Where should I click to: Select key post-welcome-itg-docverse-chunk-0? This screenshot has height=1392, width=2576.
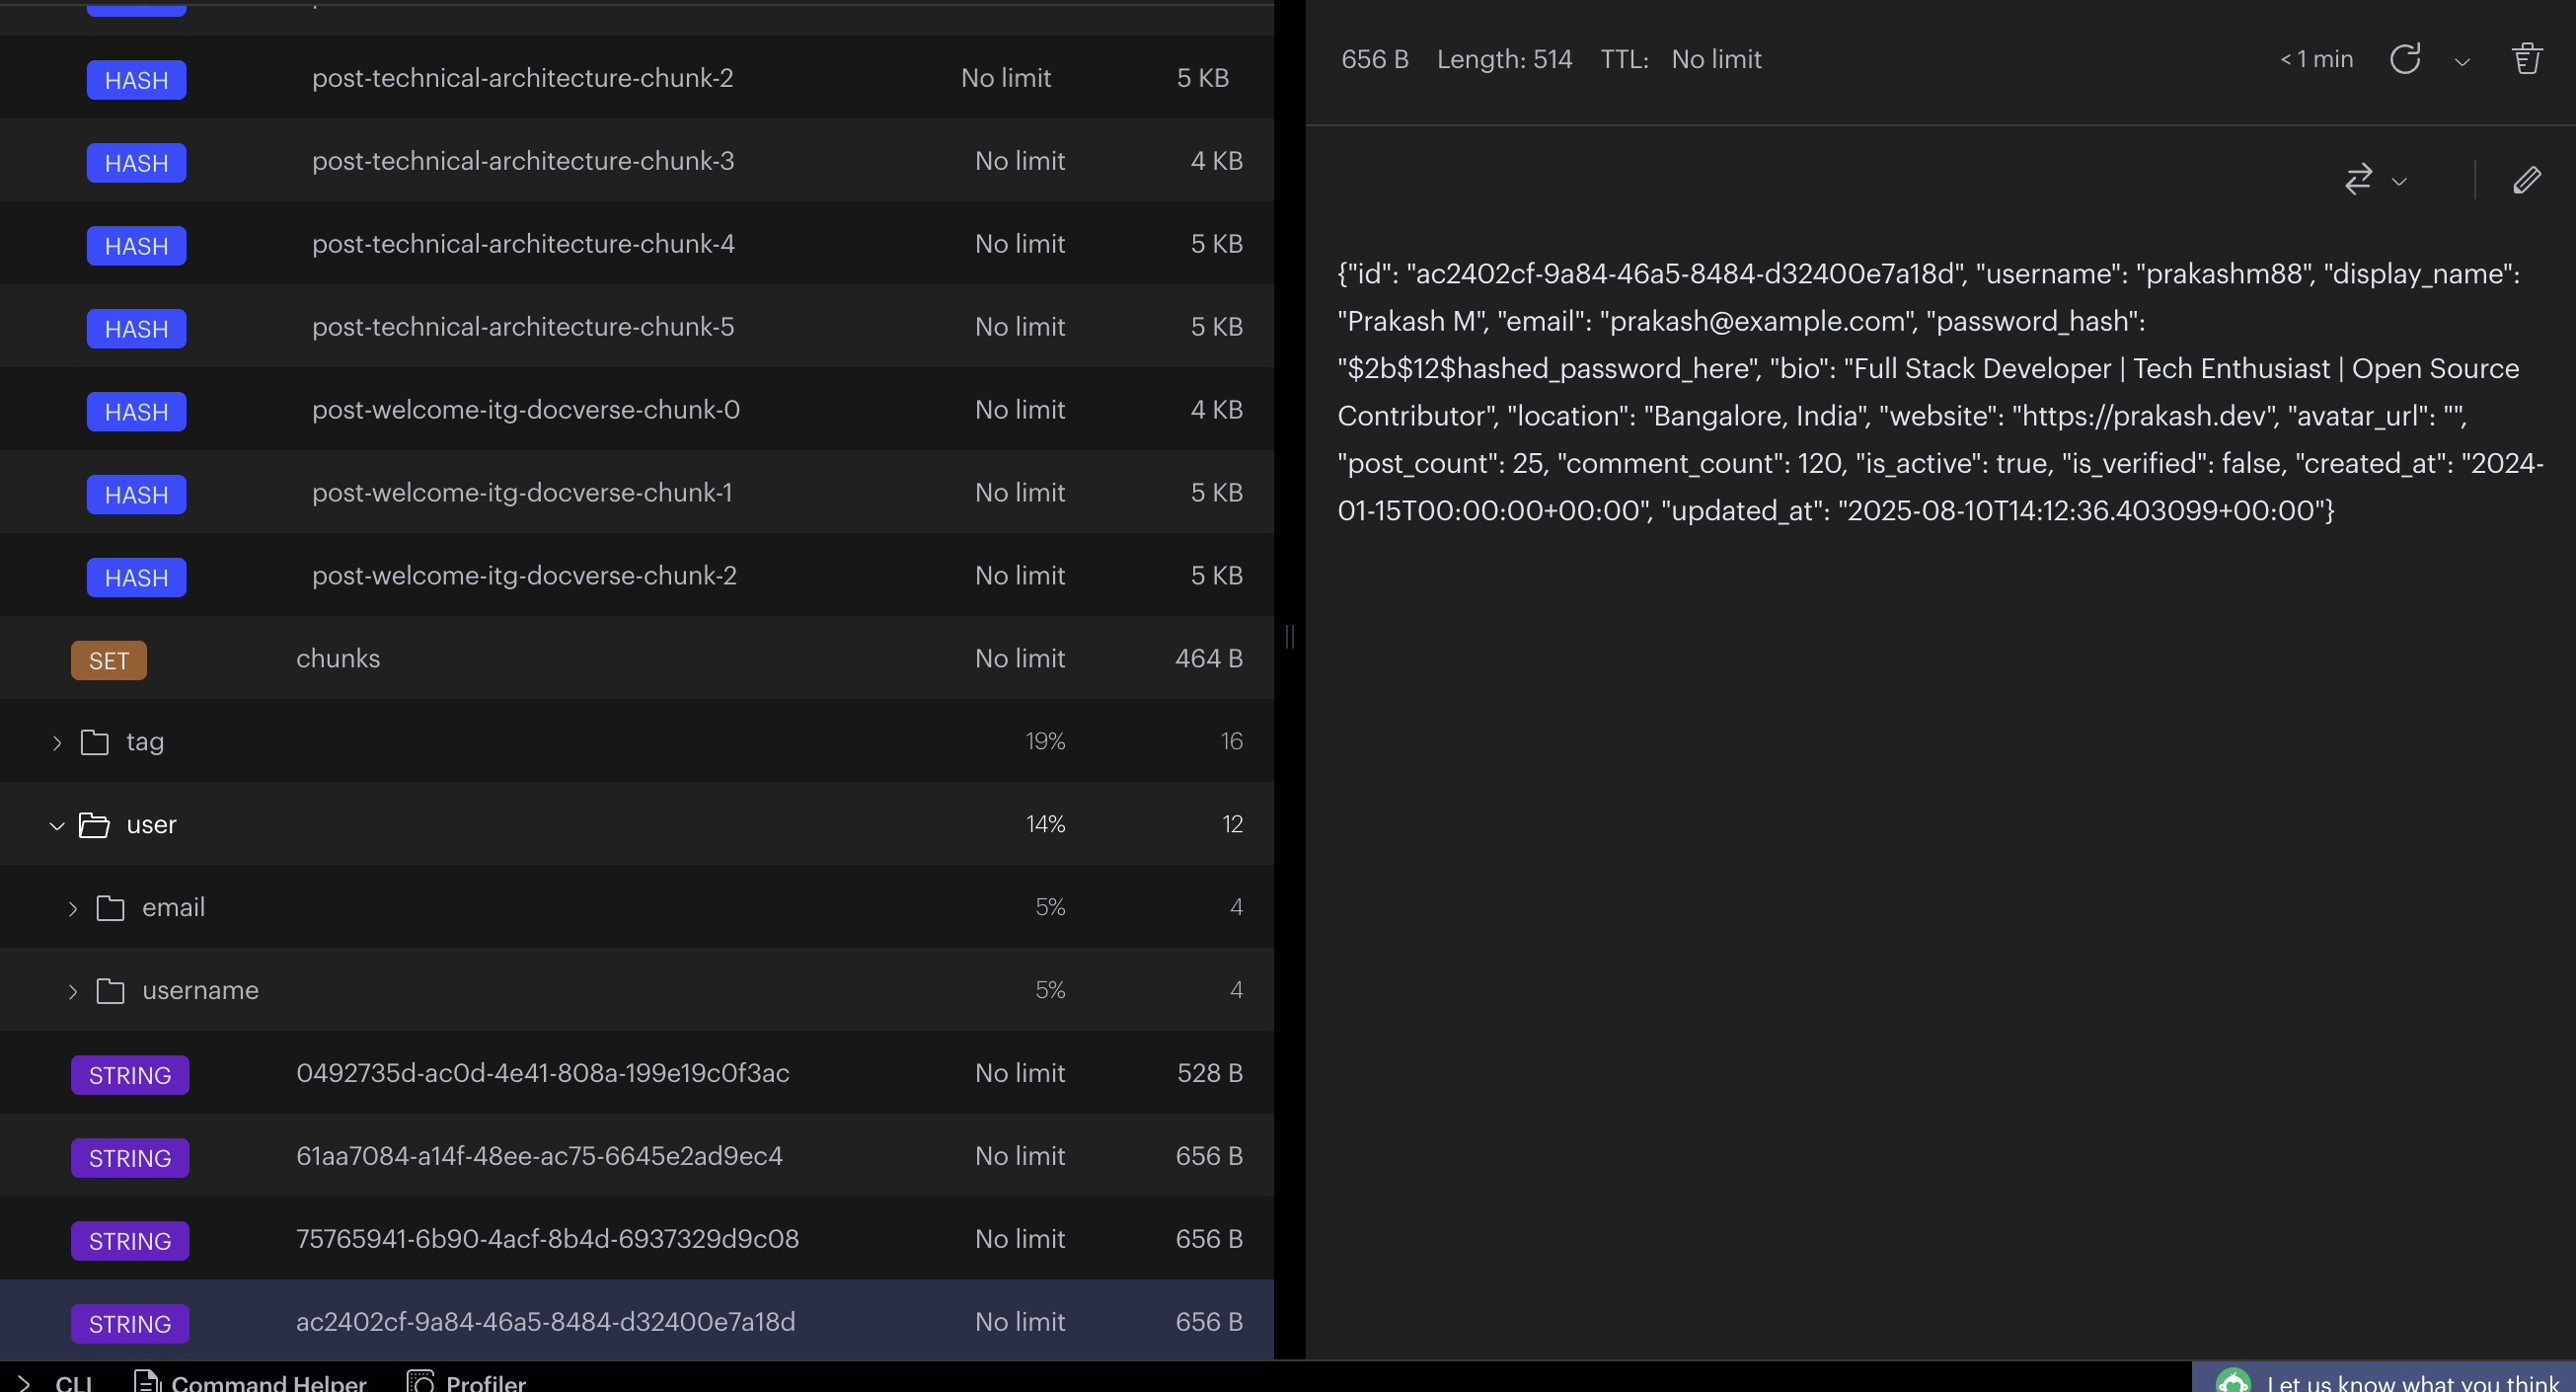[x=525, y=410]
